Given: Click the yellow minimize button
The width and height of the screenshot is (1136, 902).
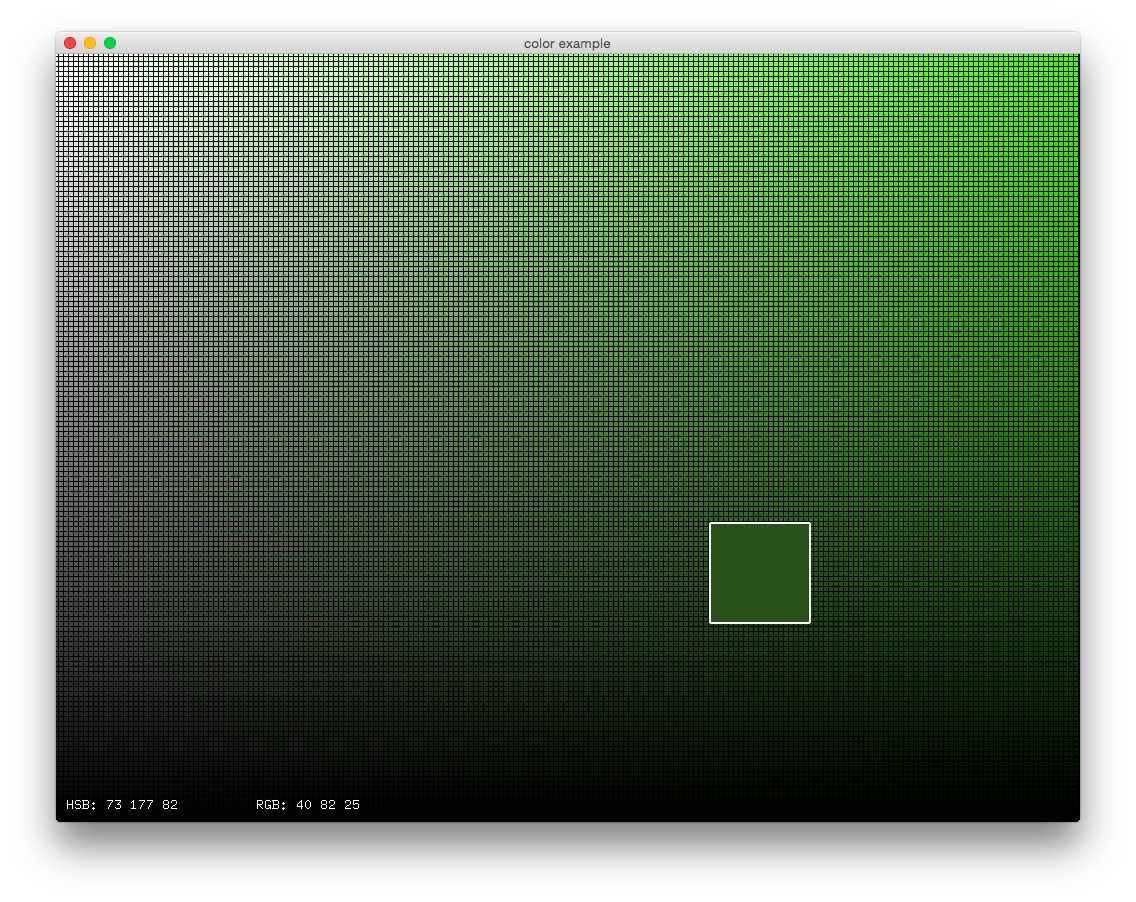Looking at the screenshot, I should 89,43.
